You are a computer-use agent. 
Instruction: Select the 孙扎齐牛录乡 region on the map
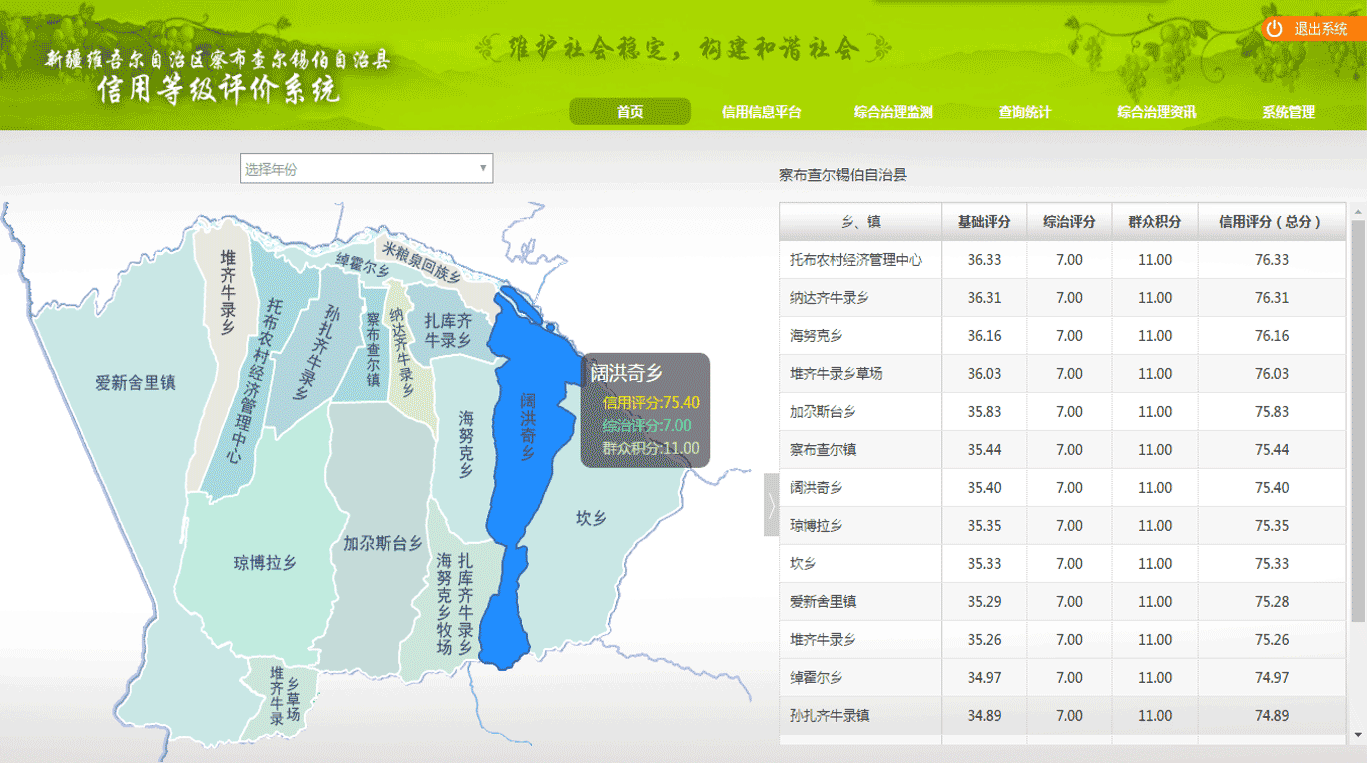pyautogui.click(x=319, y=350)
